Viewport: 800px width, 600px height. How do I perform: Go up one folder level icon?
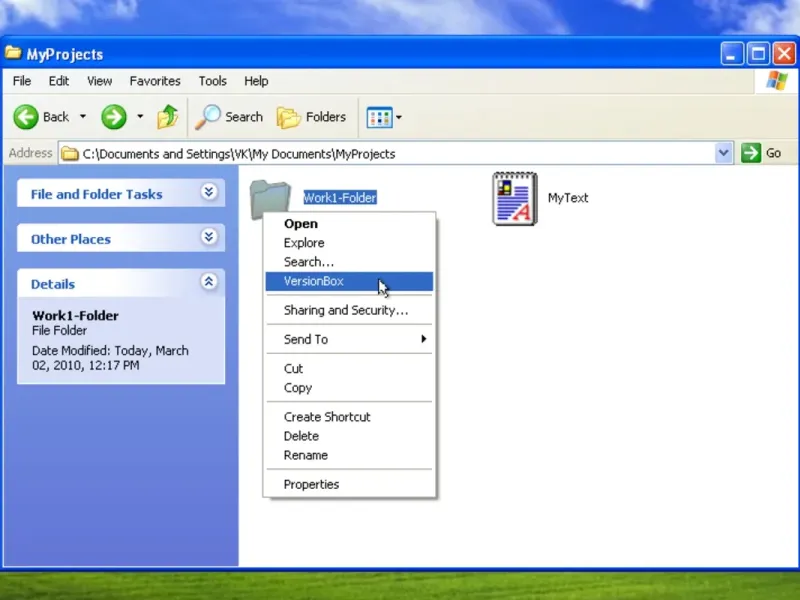tap(167, 117)
